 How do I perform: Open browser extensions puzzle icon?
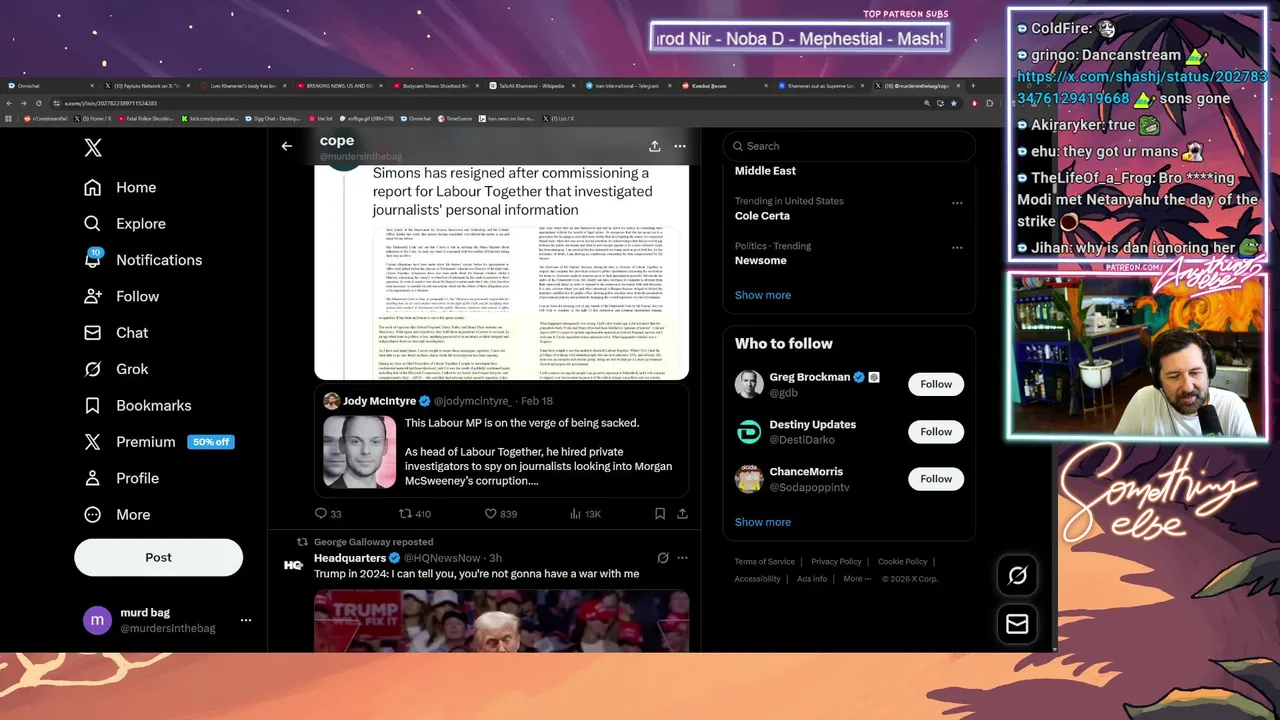pyautogui.click(x=989, y=103)
